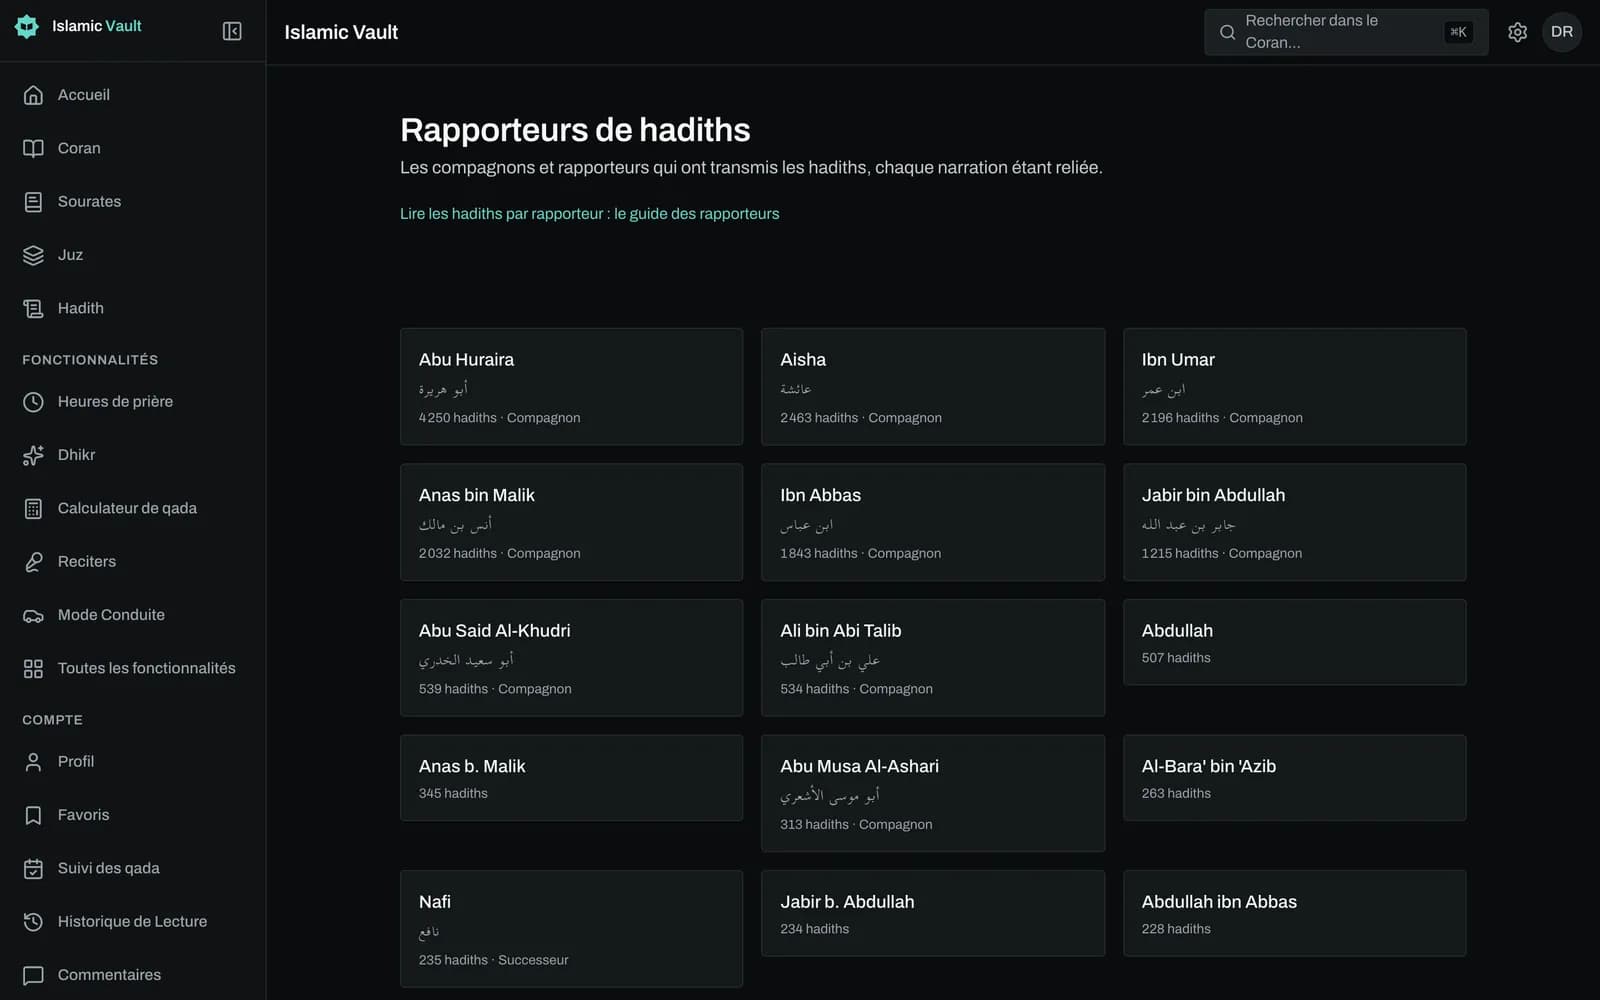This screenshot has height=1000, width=1600.
Task: Select the Reciters microphone icon
Action: [x=33, y=562]
